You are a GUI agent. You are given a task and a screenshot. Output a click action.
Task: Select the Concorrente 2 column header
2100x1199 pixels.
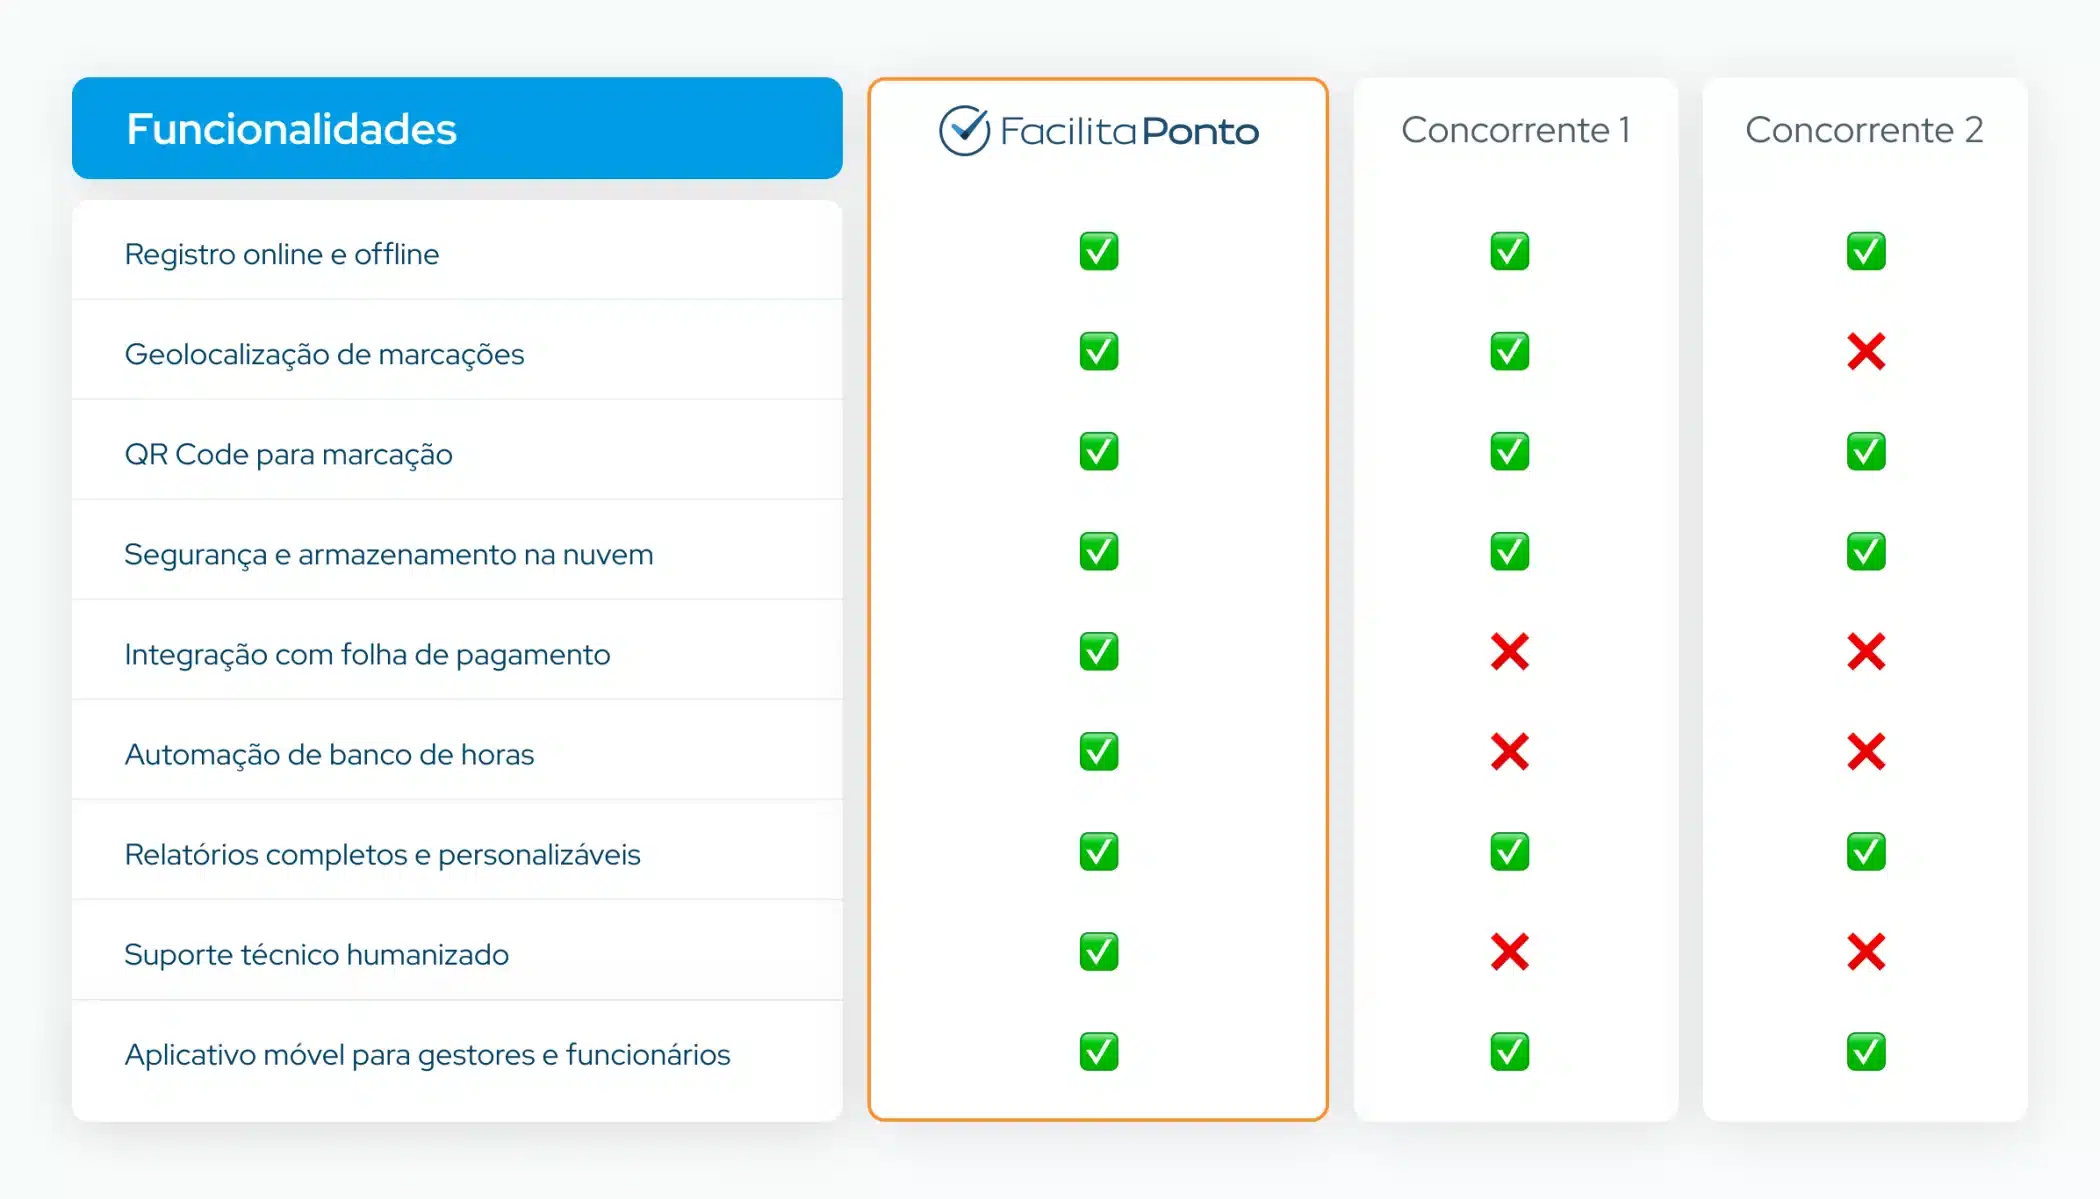click(x=1864, y=130)
